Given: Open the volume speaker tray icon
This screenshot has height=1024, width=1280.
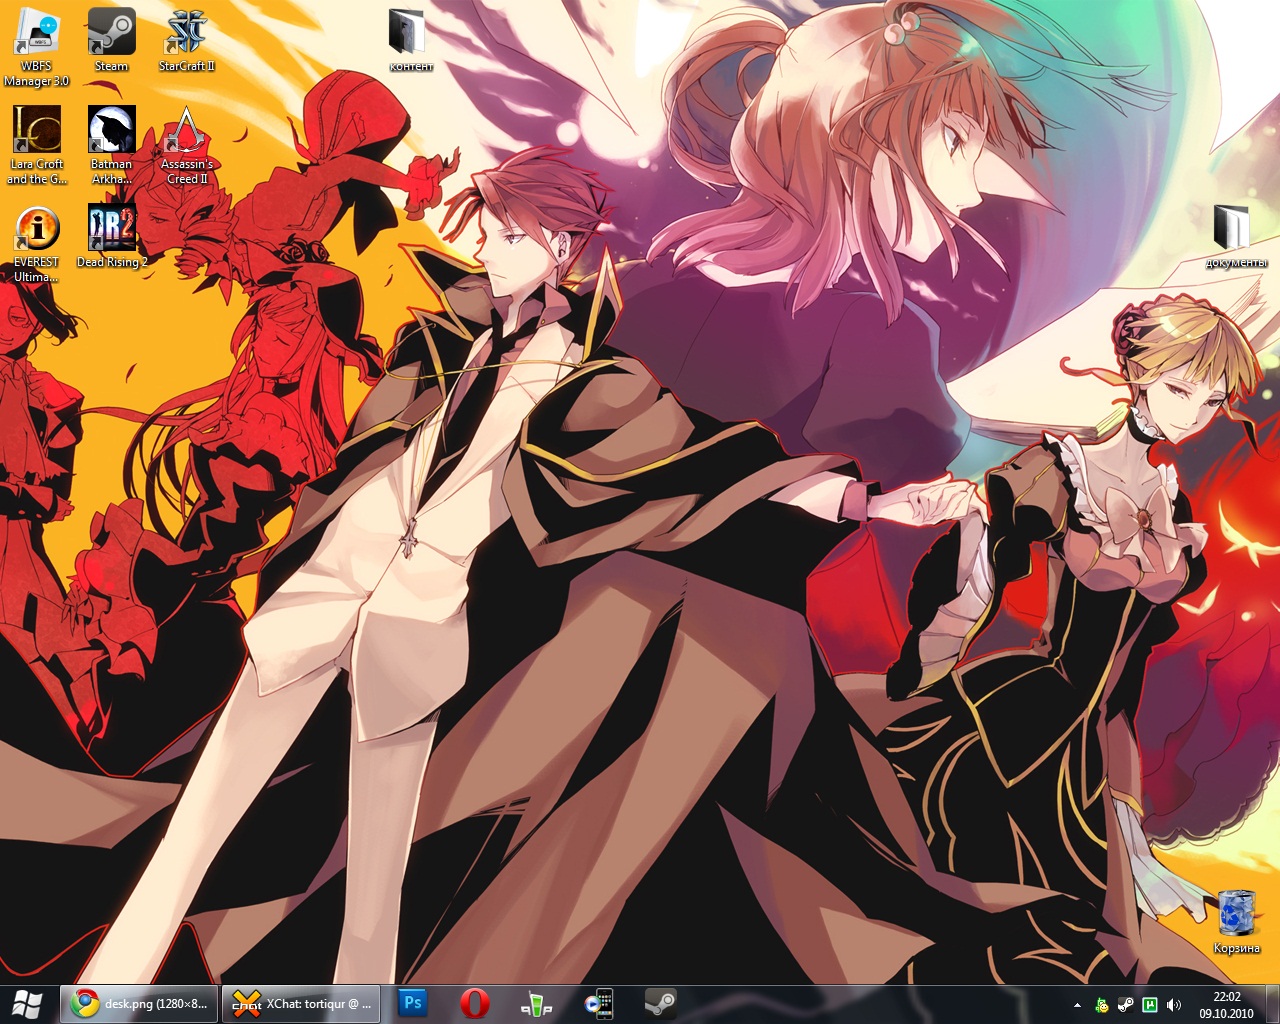Looking at the screenshot, I should point(1174,1005).
